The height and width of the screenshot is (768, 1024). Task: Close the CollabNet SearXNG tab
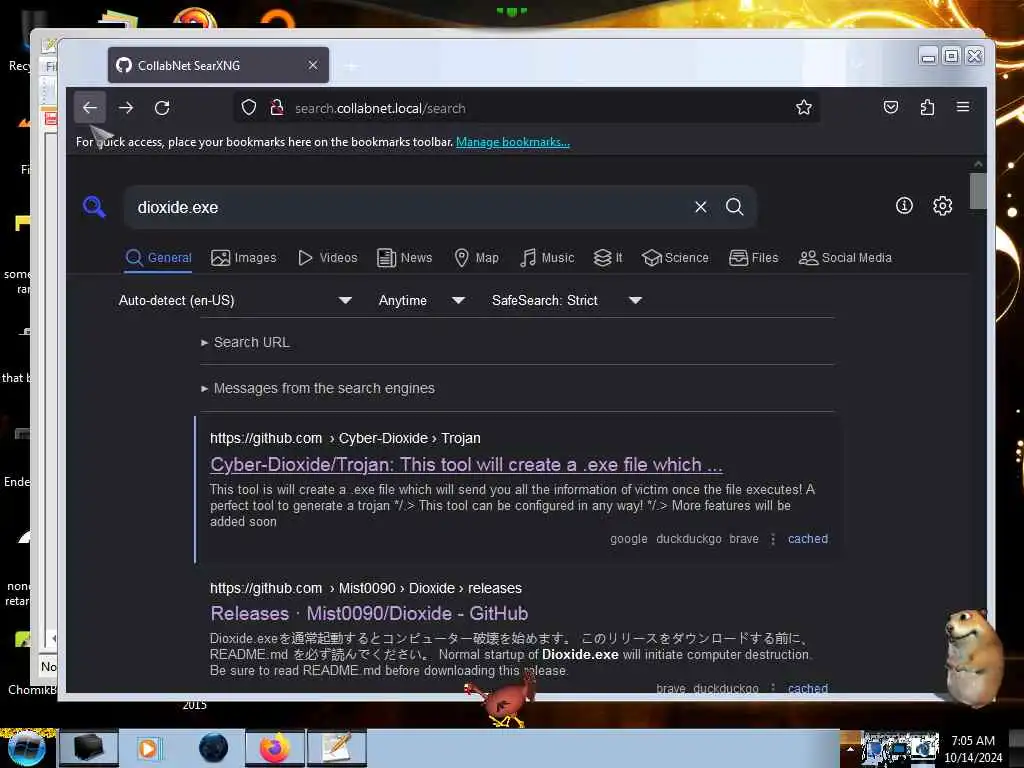(313, 65)
